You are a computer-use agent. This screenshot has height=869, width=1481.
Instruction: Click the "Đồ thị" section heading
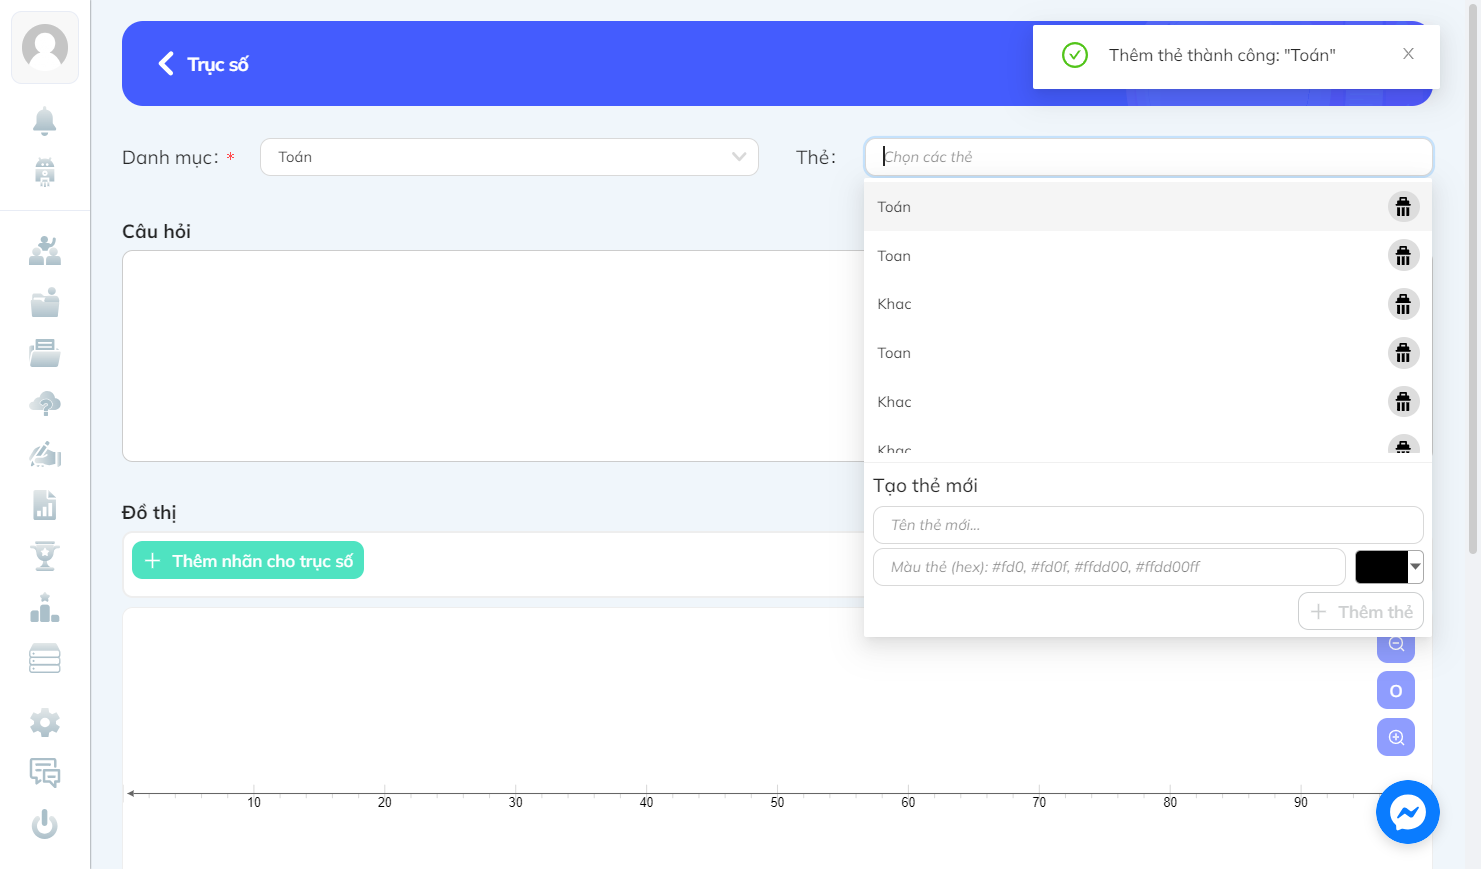(149, 512)
